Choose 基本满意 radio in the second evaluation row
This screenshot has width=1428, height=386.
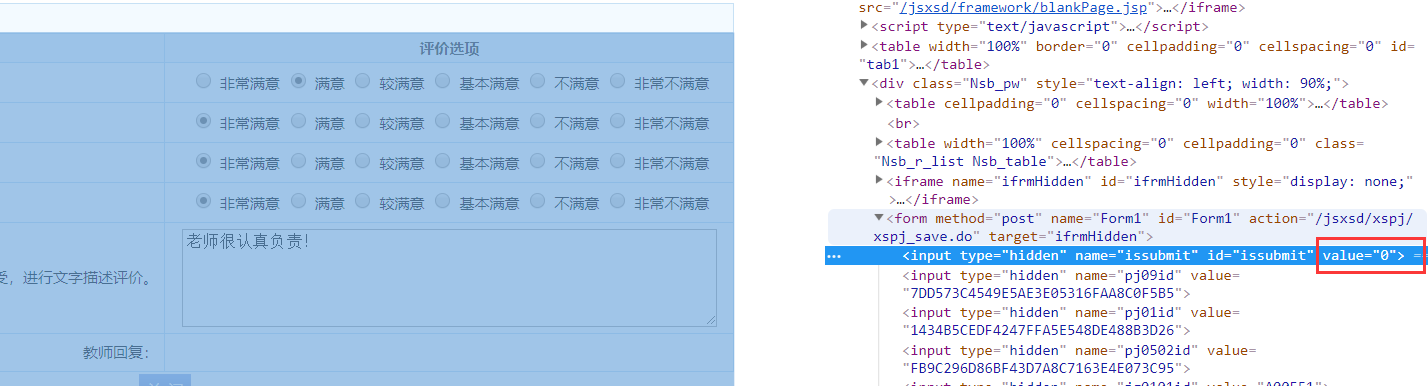click(x=444, y=121)
